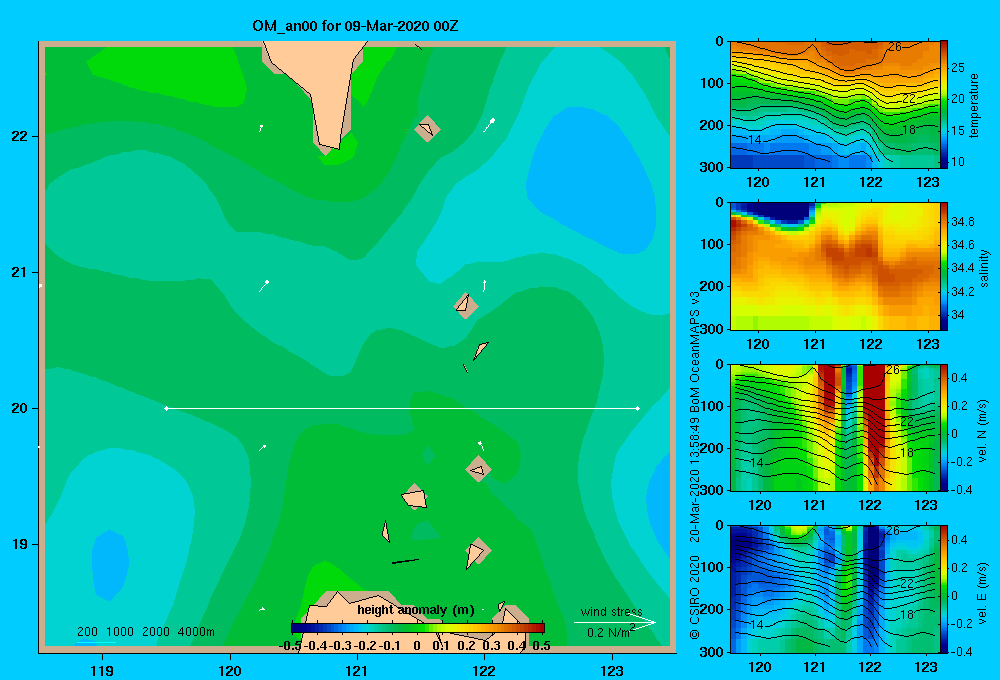
Task: Click the '0.2 N/m' wind stress value
Action: tap(609, 633)
